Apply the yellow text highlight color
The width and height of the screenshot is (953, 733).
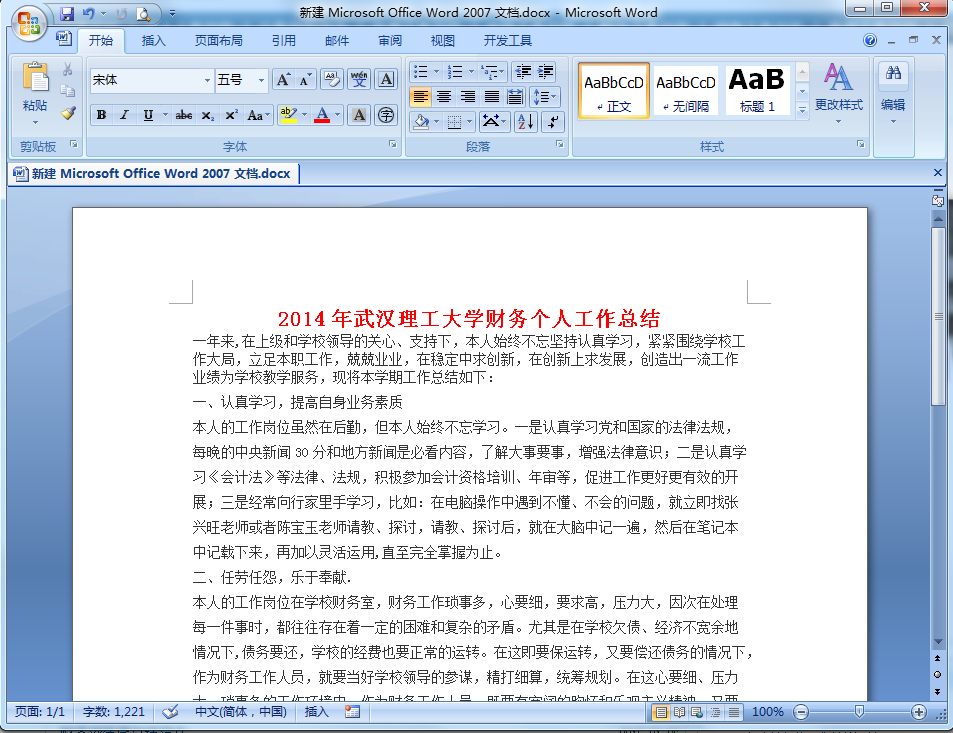coord(288,115)
